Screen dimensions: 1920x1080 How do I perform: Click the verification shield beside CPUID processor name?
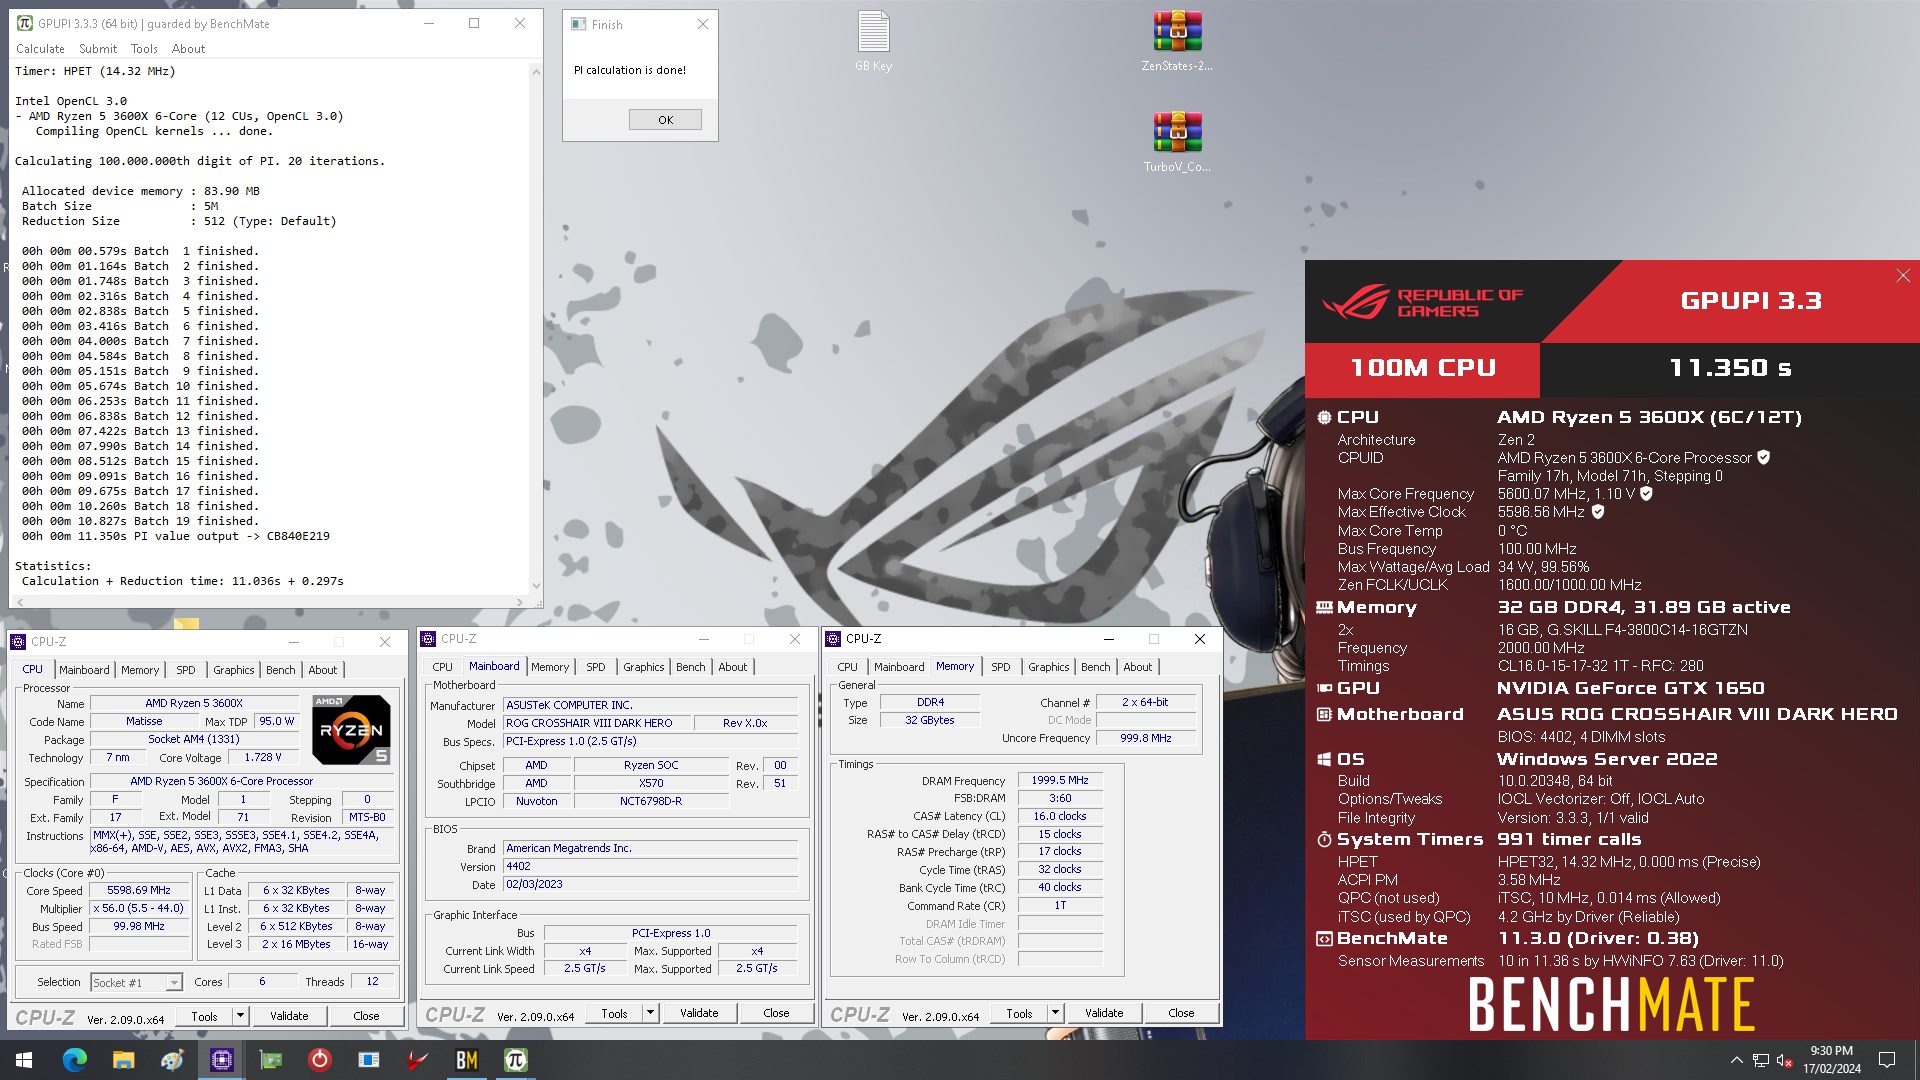(1764, 457)
